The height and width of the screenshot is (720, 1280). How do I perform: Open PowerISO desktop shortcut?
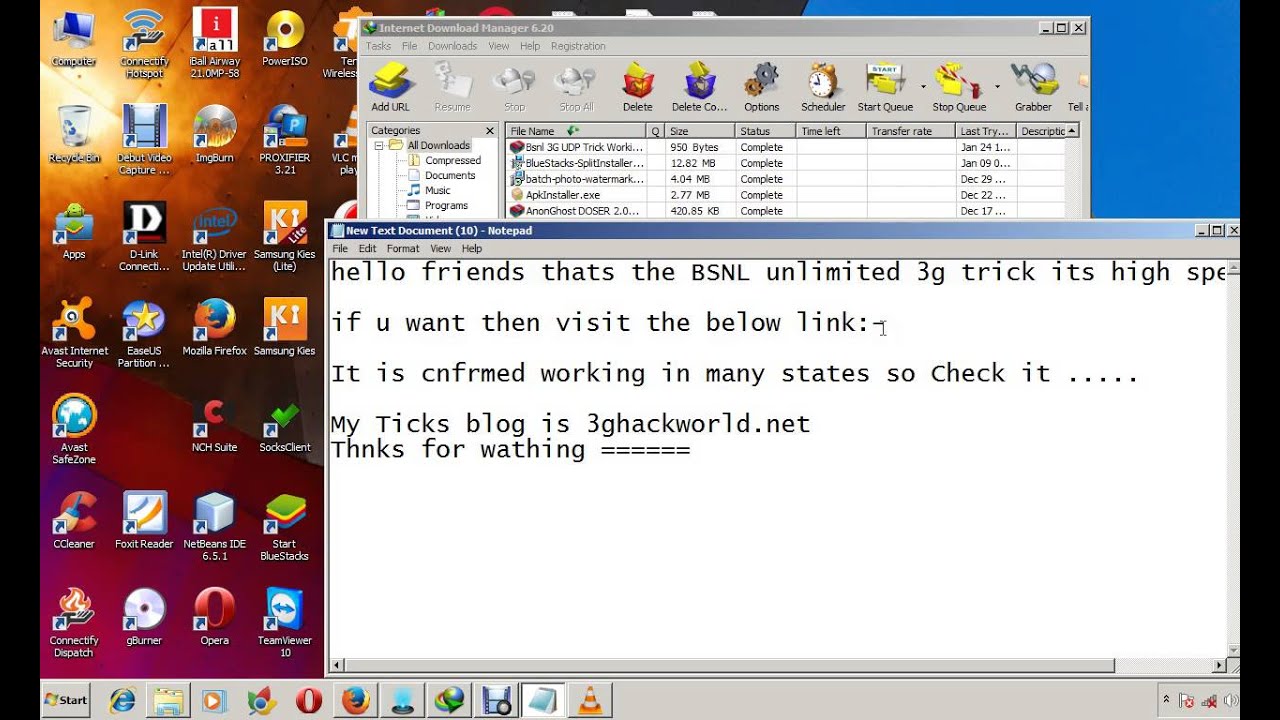[284, 38]
